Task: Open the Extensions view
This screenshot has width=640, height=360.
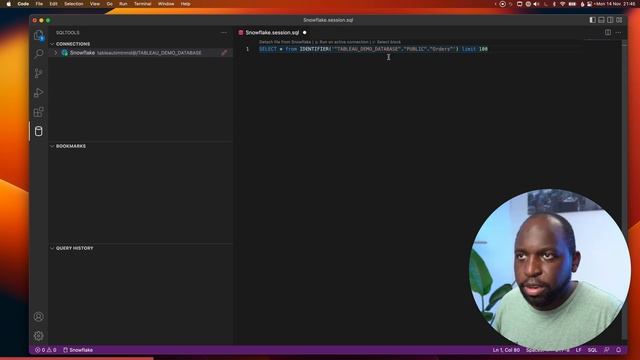Action: point(39,112)
